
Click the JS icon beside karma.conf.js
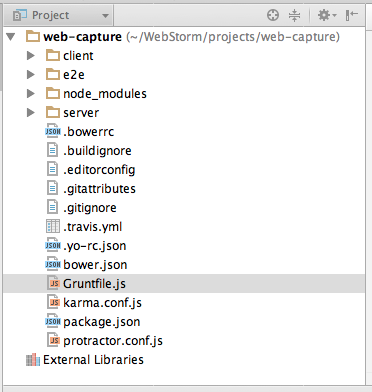point(53,303)
